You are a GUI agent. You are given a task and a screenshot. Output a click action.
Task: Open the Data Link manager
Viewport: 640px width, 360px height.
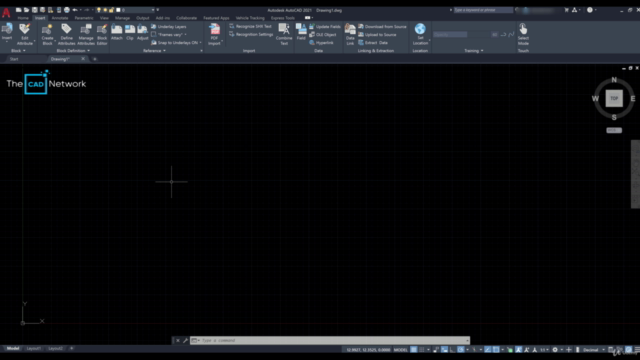[350, 34]
